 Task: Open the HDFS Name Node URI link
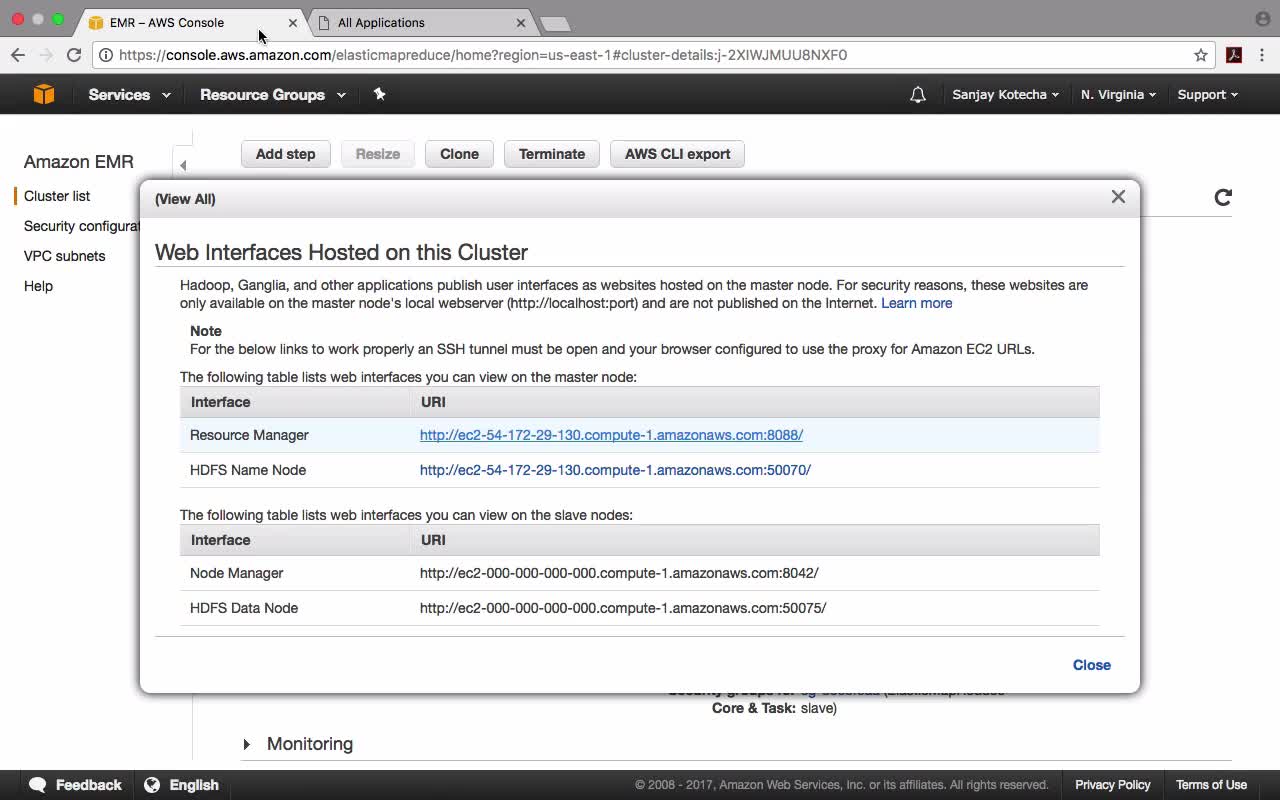tap(615, 470)
